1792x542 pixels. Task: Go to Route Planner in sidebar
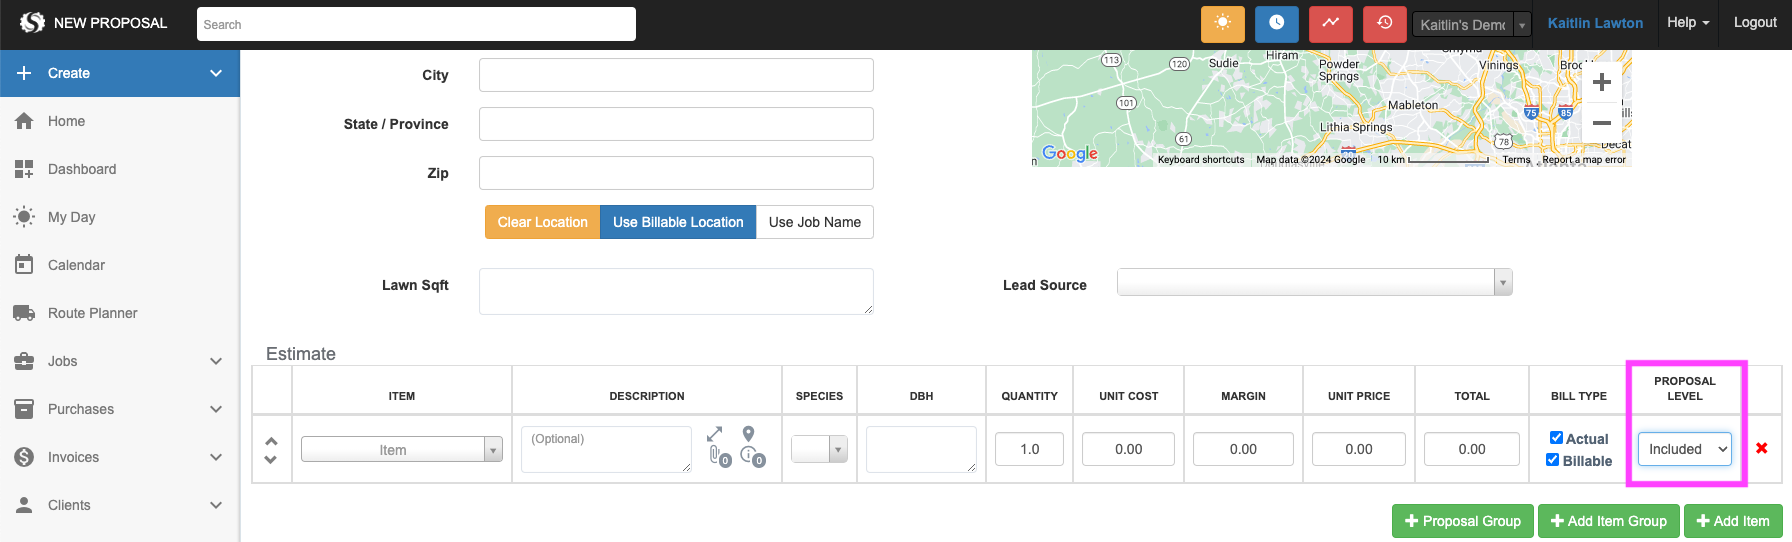point(92,313)
